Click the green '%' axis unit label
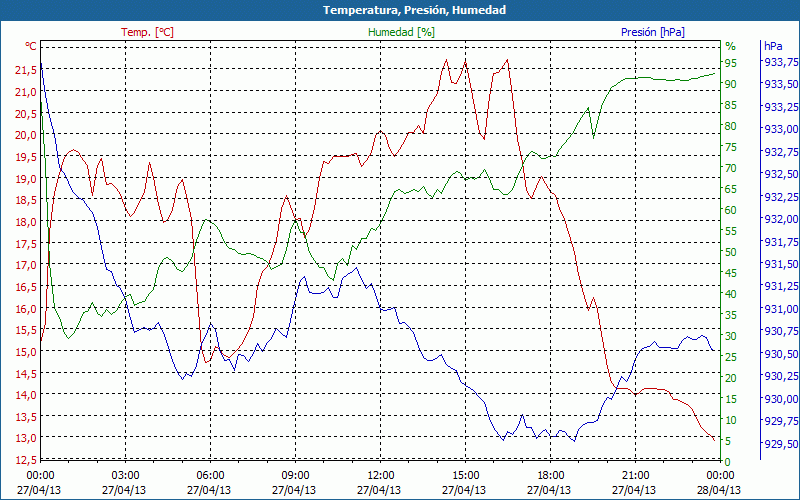Screen dimensions: 800x500 pyautogui.click(x=731, y=46)
